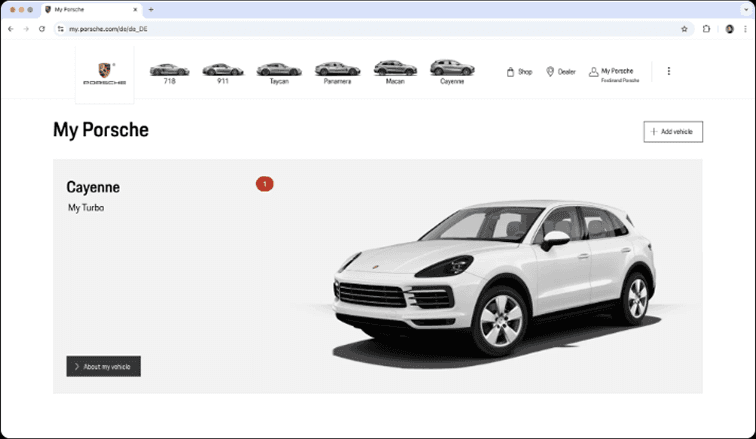Open the three-dot more options menu in Porsche header

pos(668,71)
